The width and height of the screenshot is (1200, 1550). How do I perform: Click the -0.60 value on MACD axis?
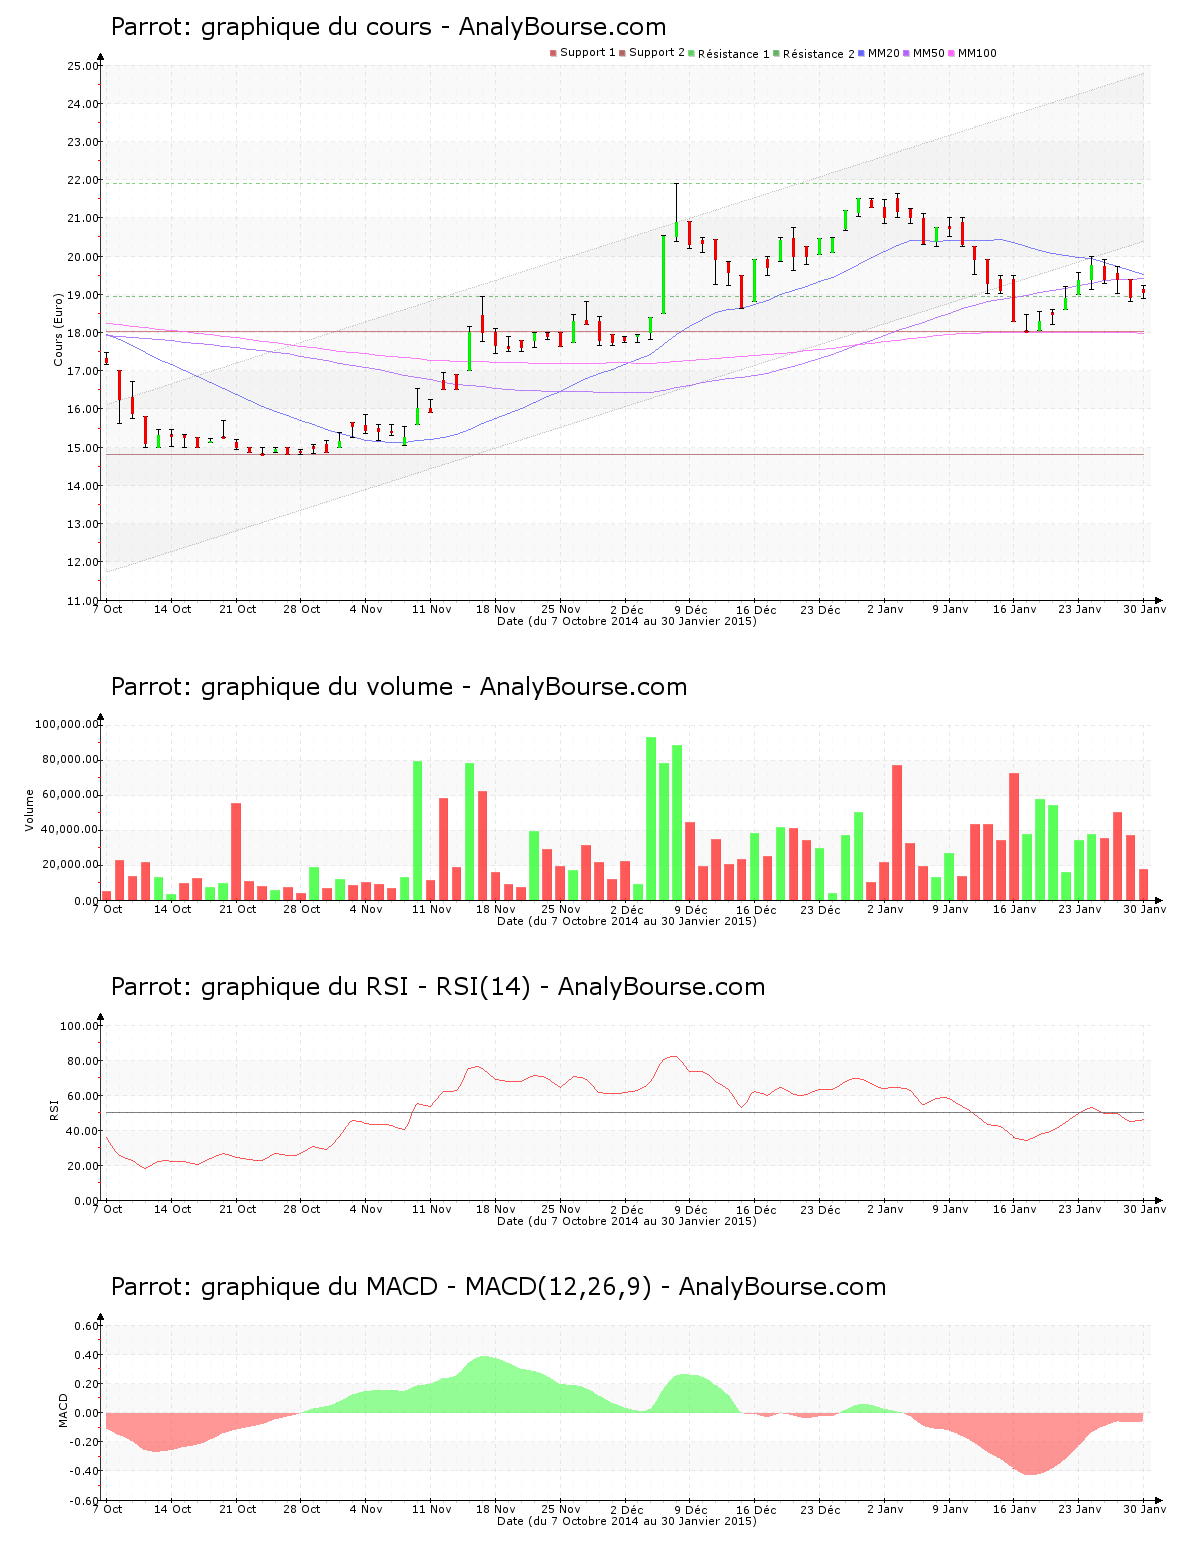click(x=84, y=1501)
